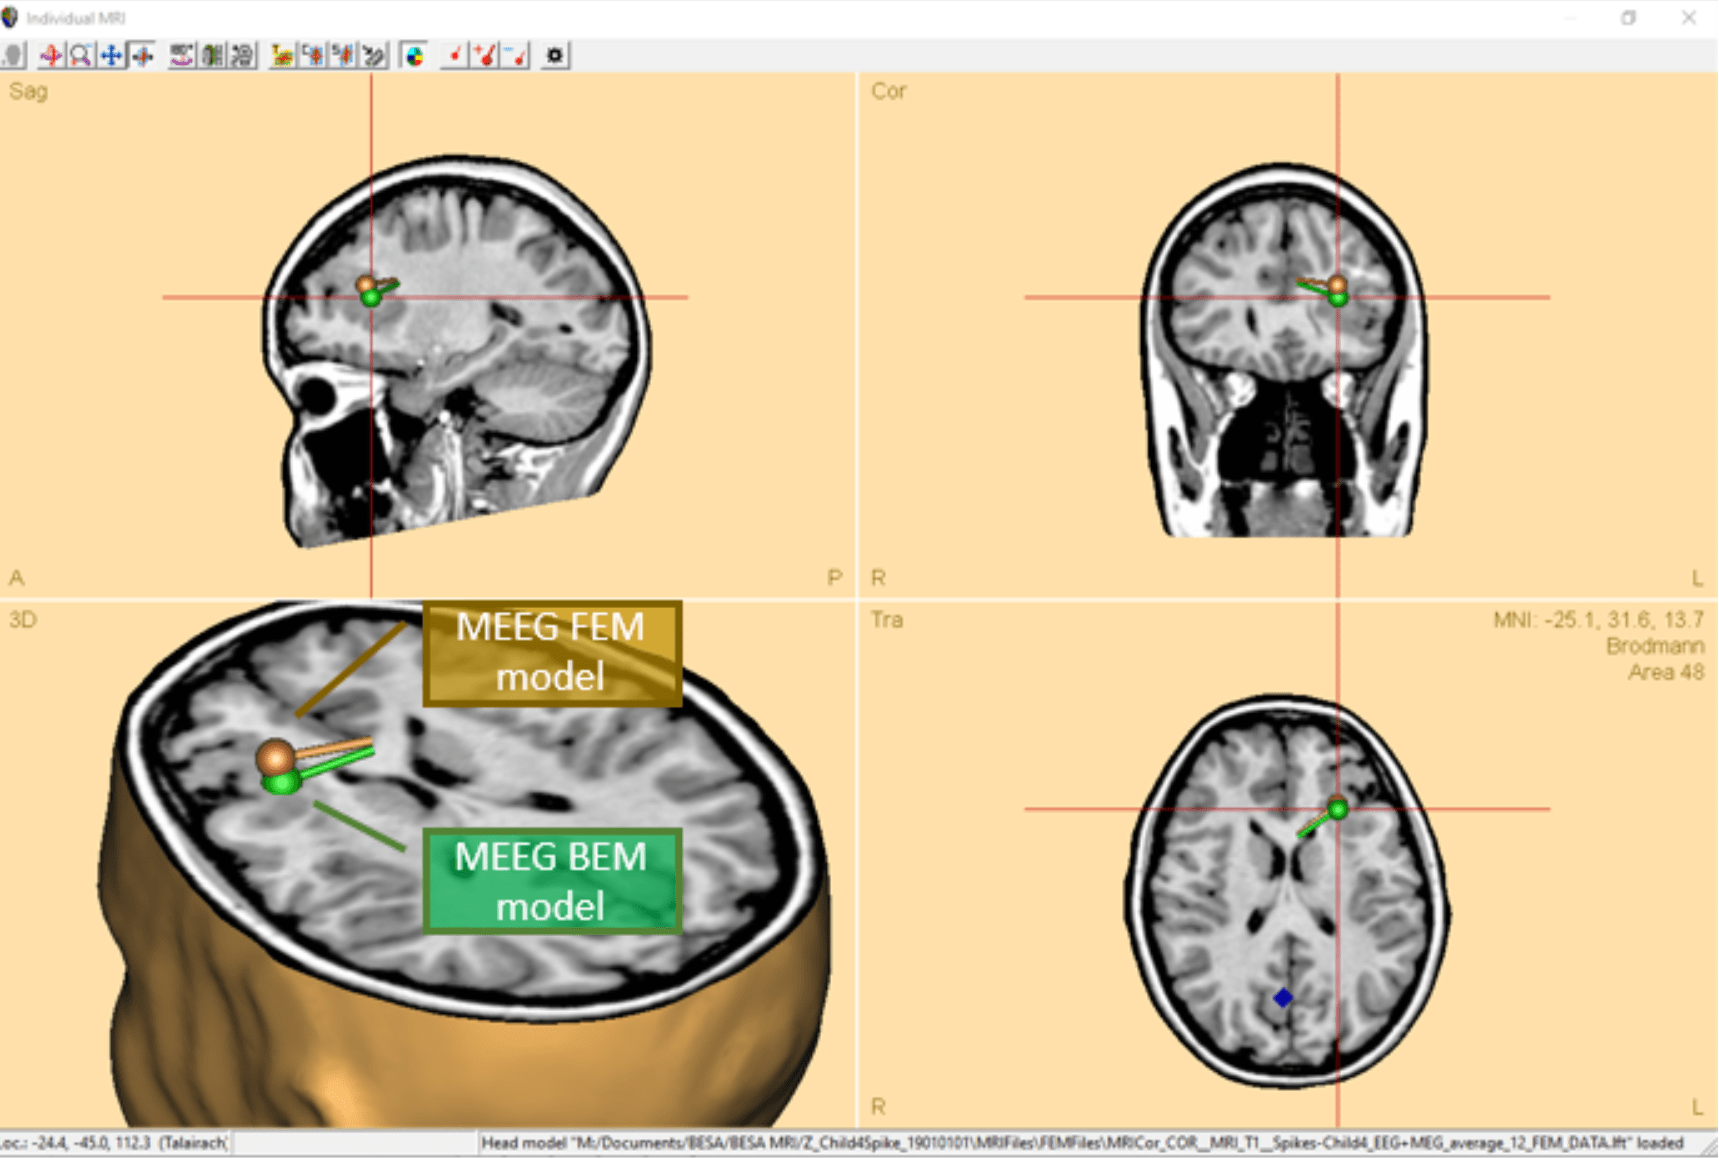Restore down the Individual MRI window
The image size is (1719, 1158).
point(1628,18)
